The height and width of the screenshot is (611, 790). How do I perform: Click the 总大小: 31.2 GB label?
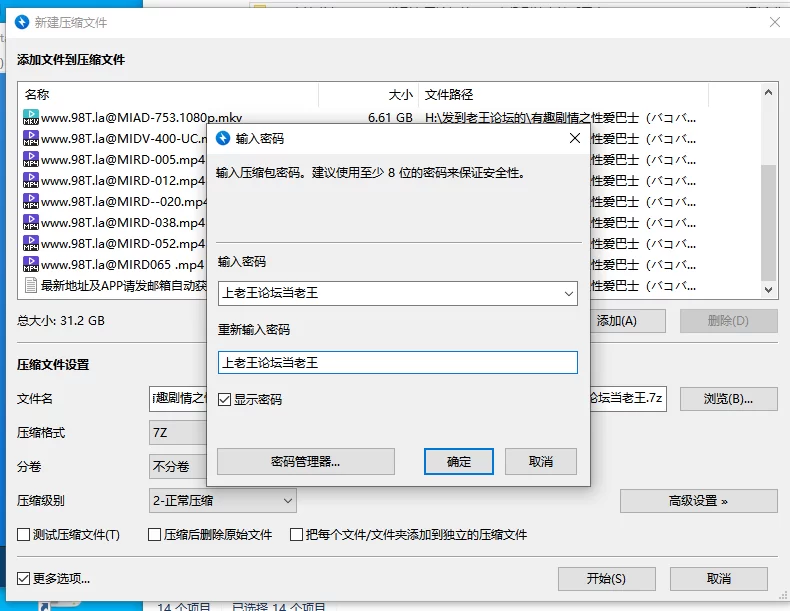[x=61, y=321]
